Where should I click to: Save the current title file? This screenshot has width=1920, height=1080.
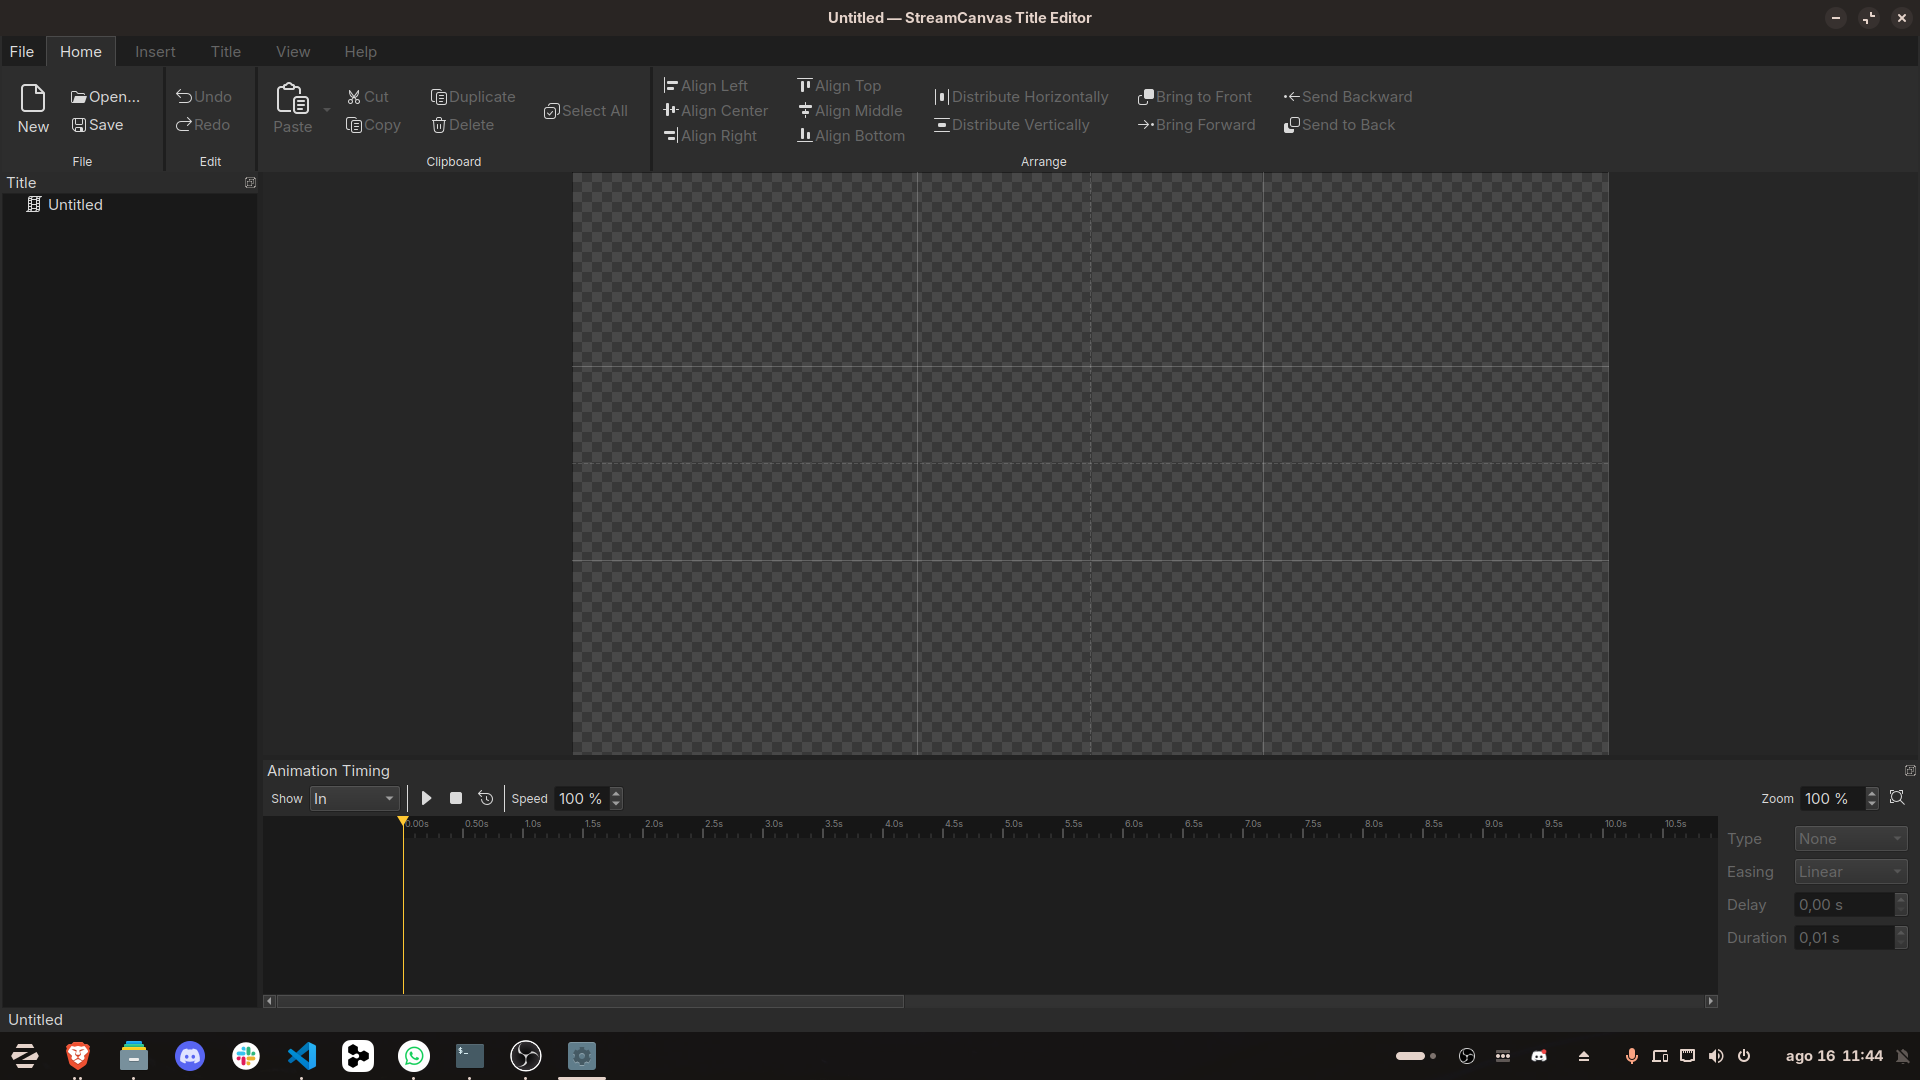point(97,125)
